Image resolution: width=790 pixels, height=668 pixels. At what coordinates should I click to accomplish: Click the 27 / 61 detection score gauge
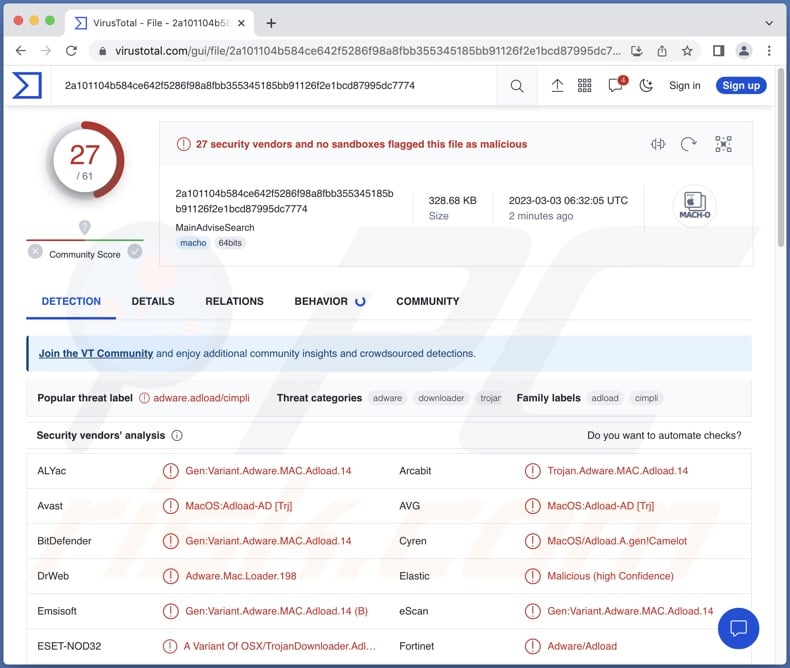pyautogui.click(x=85, y=161)
